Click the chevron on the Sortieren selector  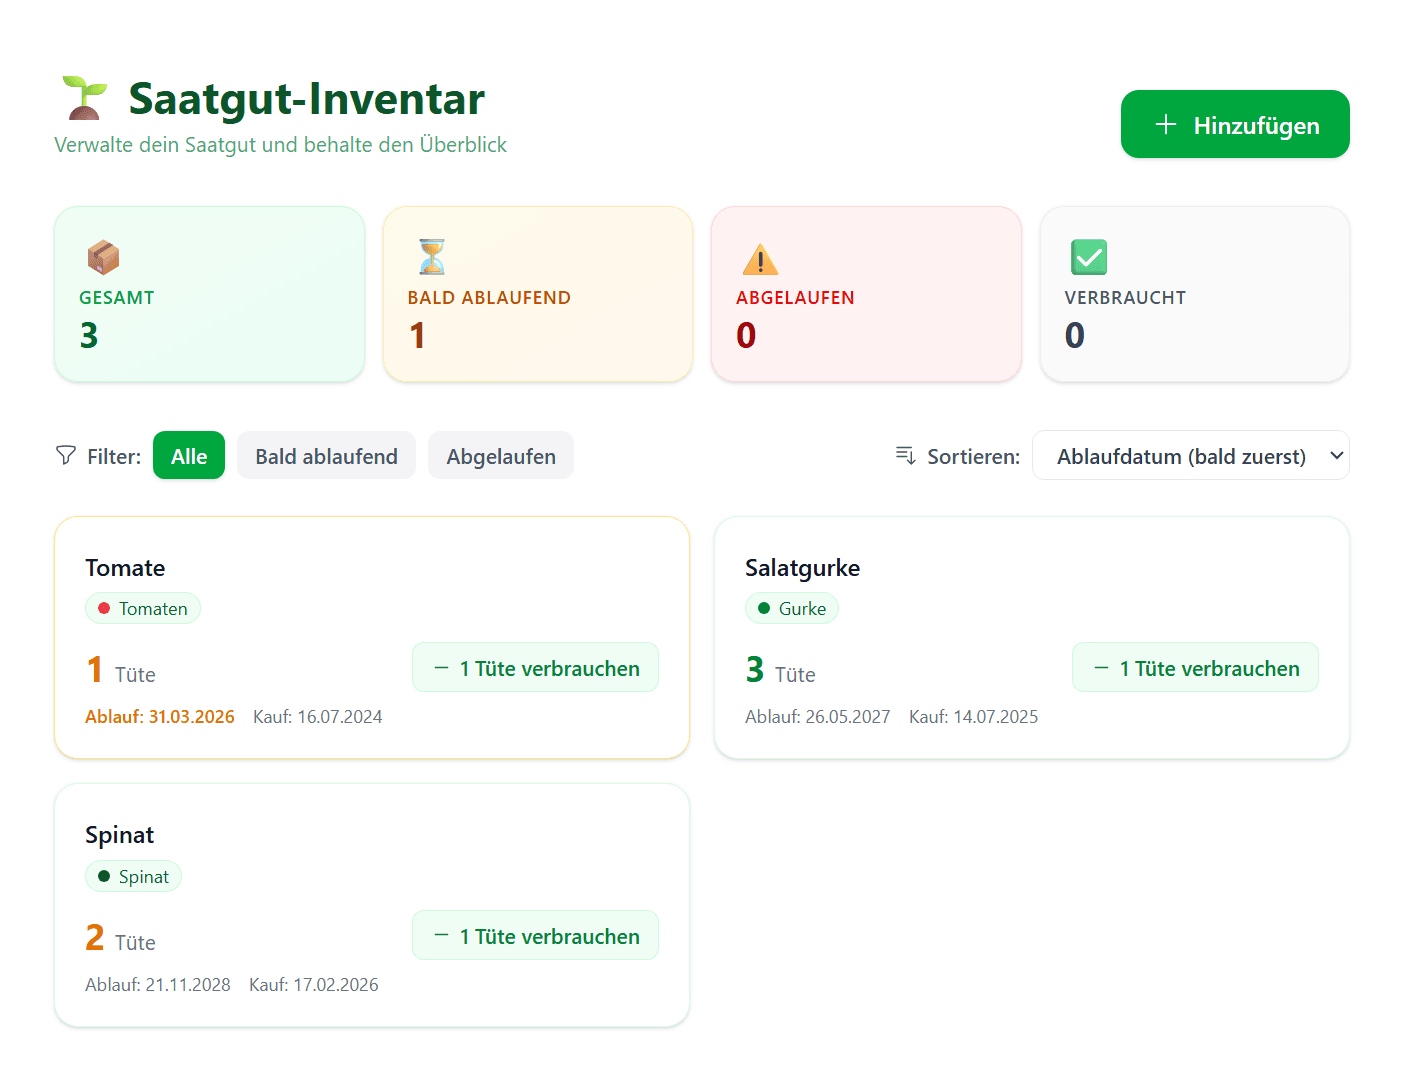(x=1336, y=455)
